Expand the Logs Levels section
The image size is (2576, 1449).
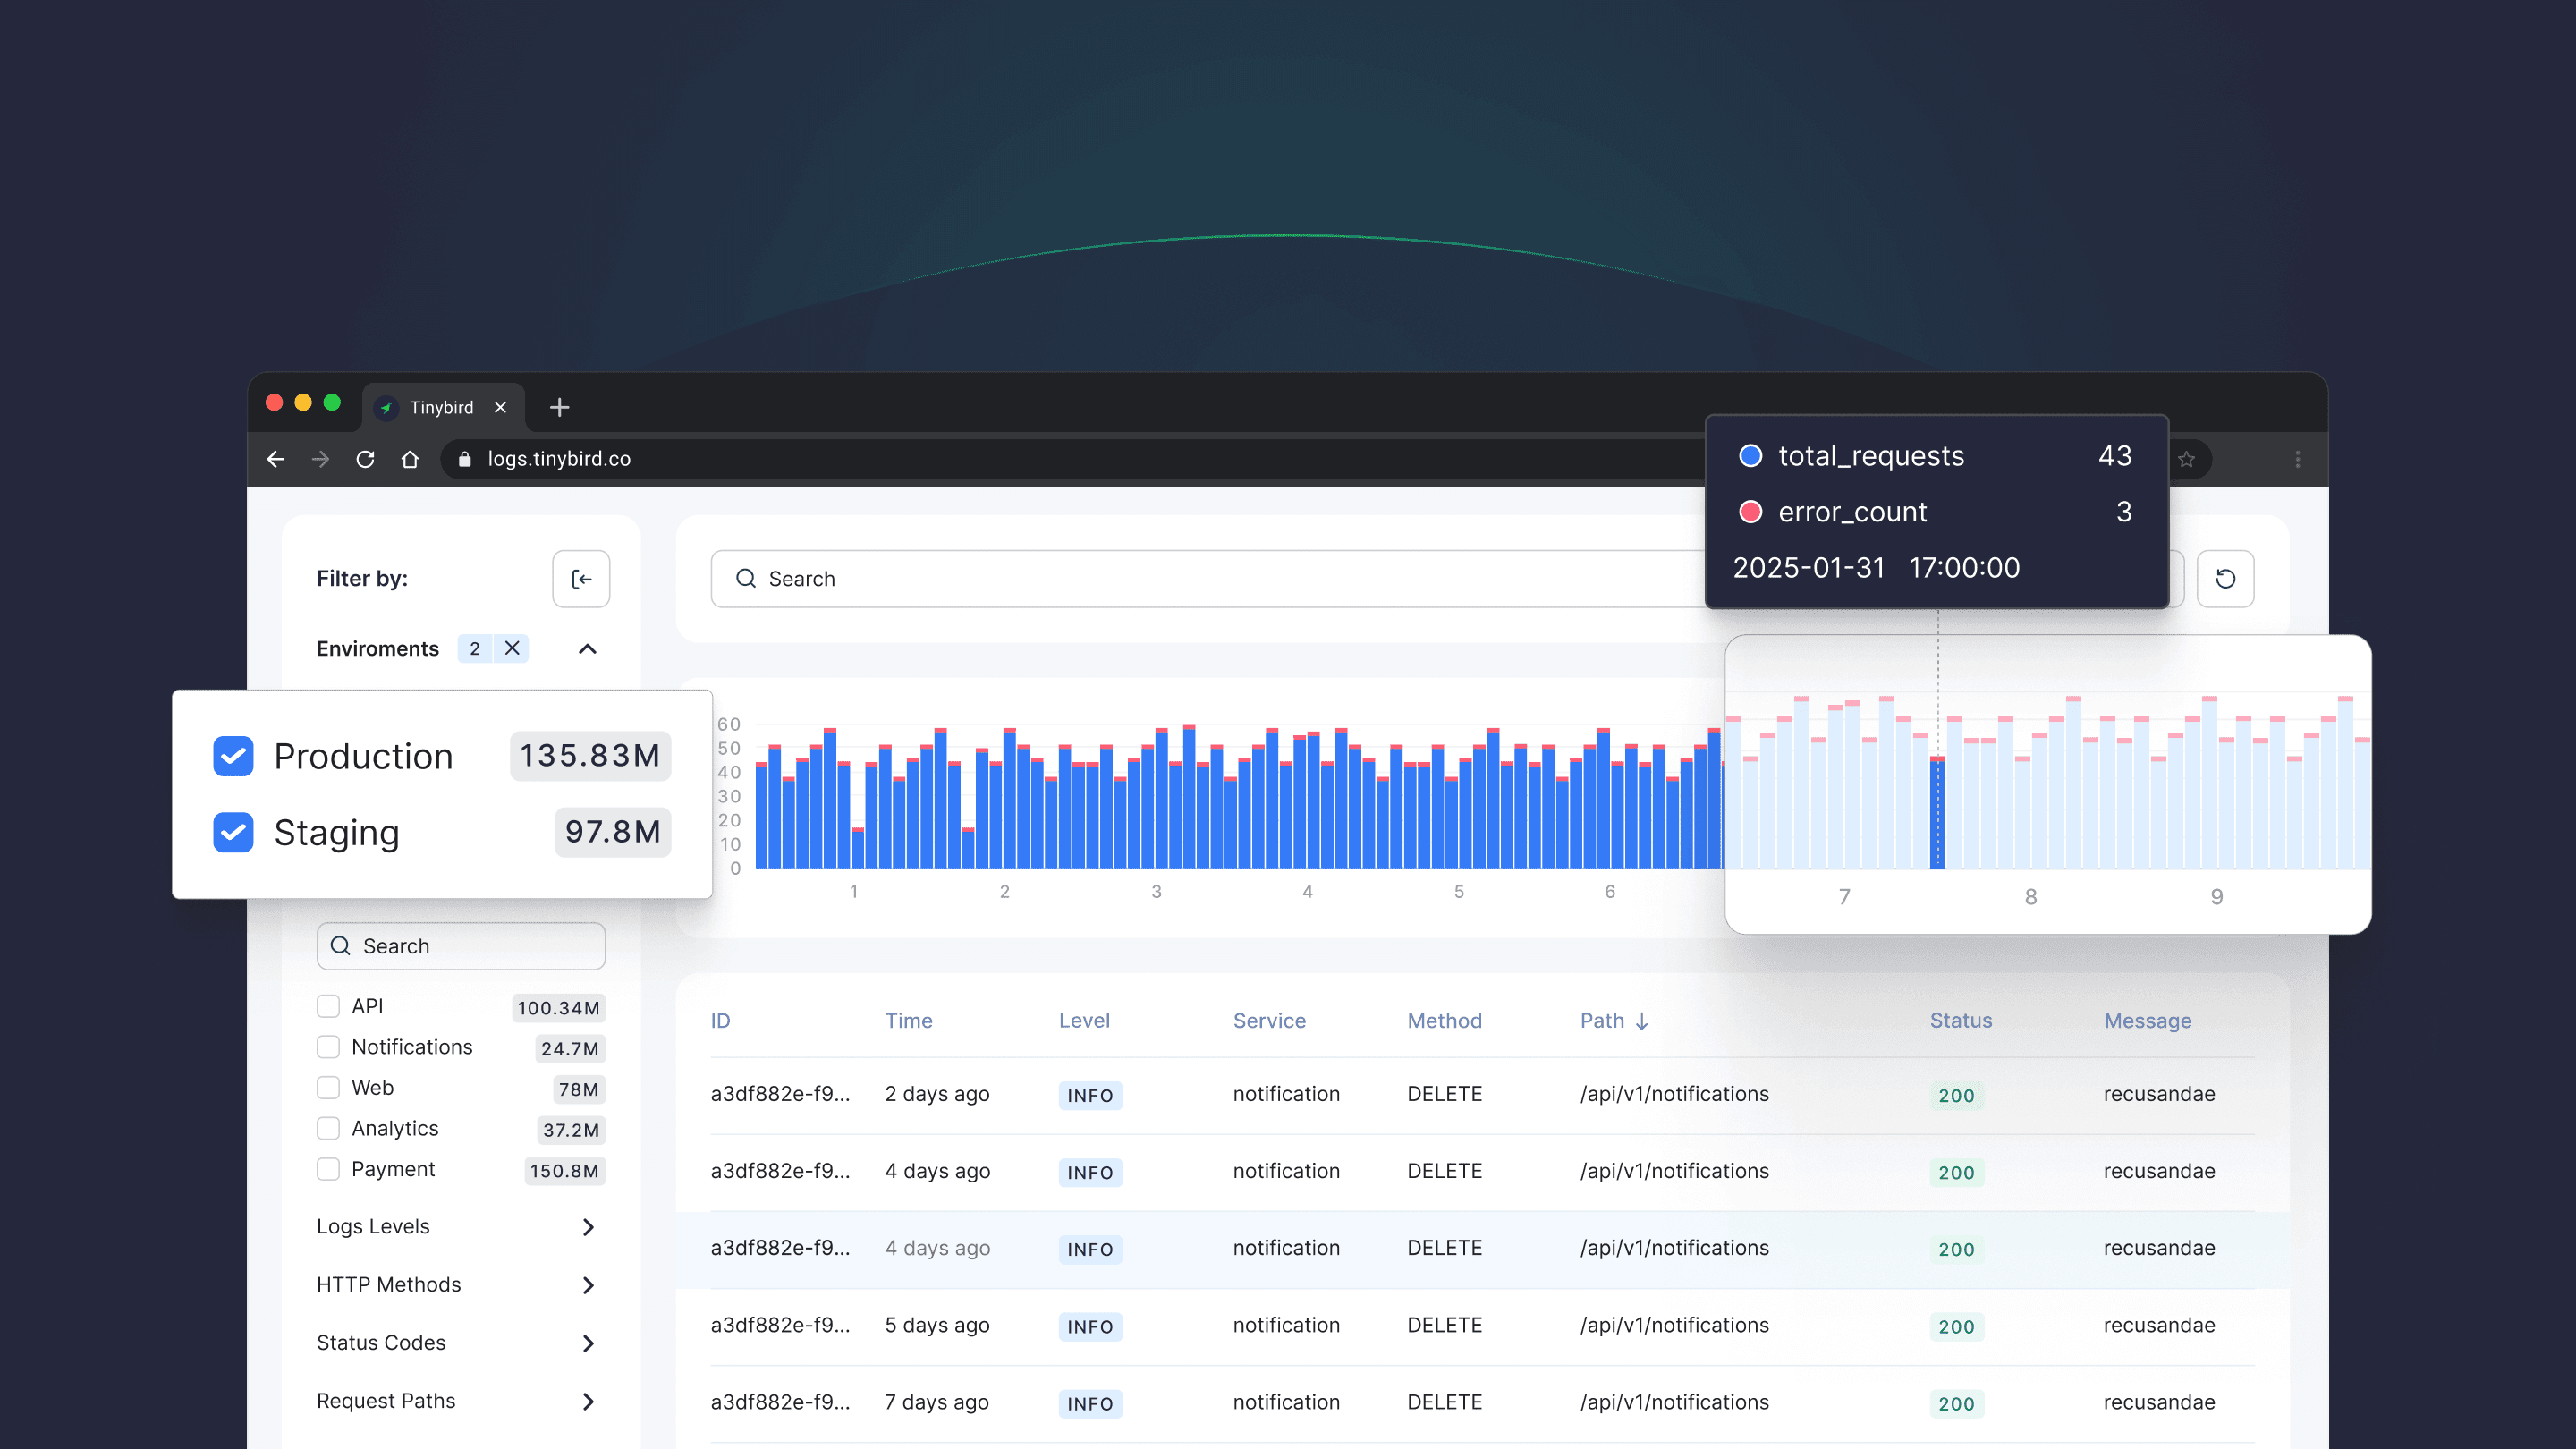588,1227
